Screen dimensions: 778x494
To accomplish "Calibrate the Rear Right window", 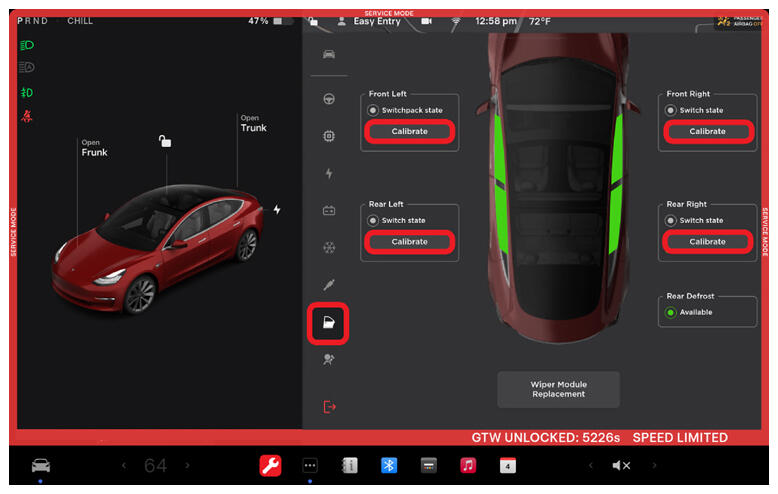I will [x=708, y=242].
